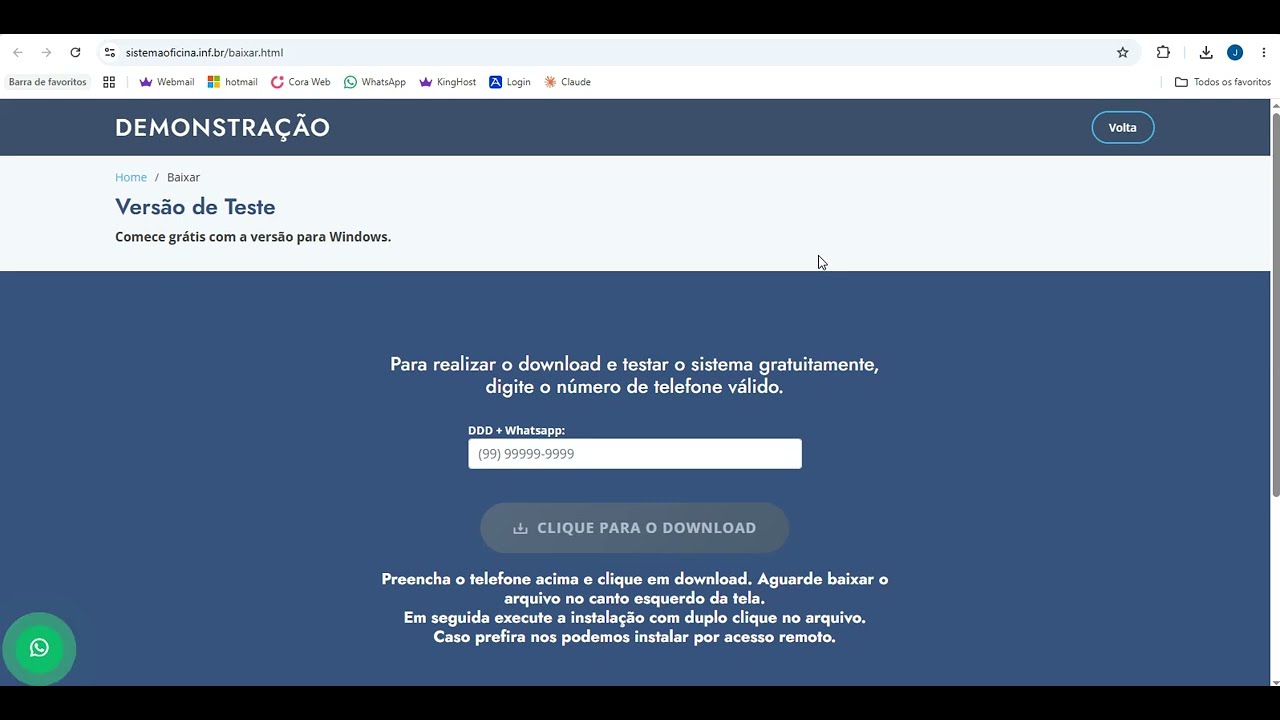Click the Barra de favoritos label
The width and height of the screenshot is (1280, 720).
[48, 82]
